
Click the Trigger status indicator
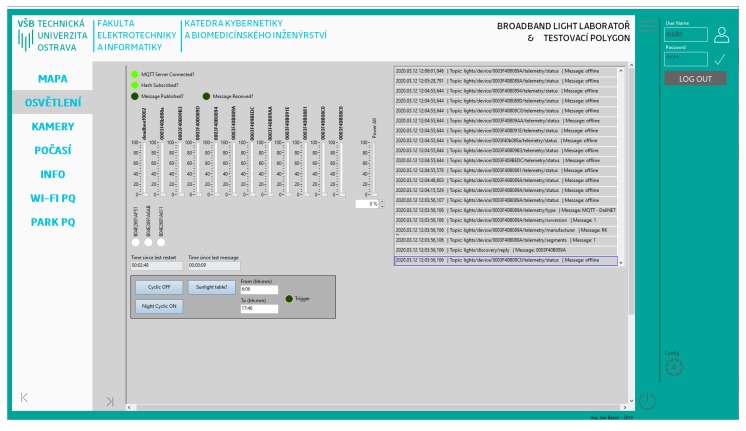coord(290,298)
